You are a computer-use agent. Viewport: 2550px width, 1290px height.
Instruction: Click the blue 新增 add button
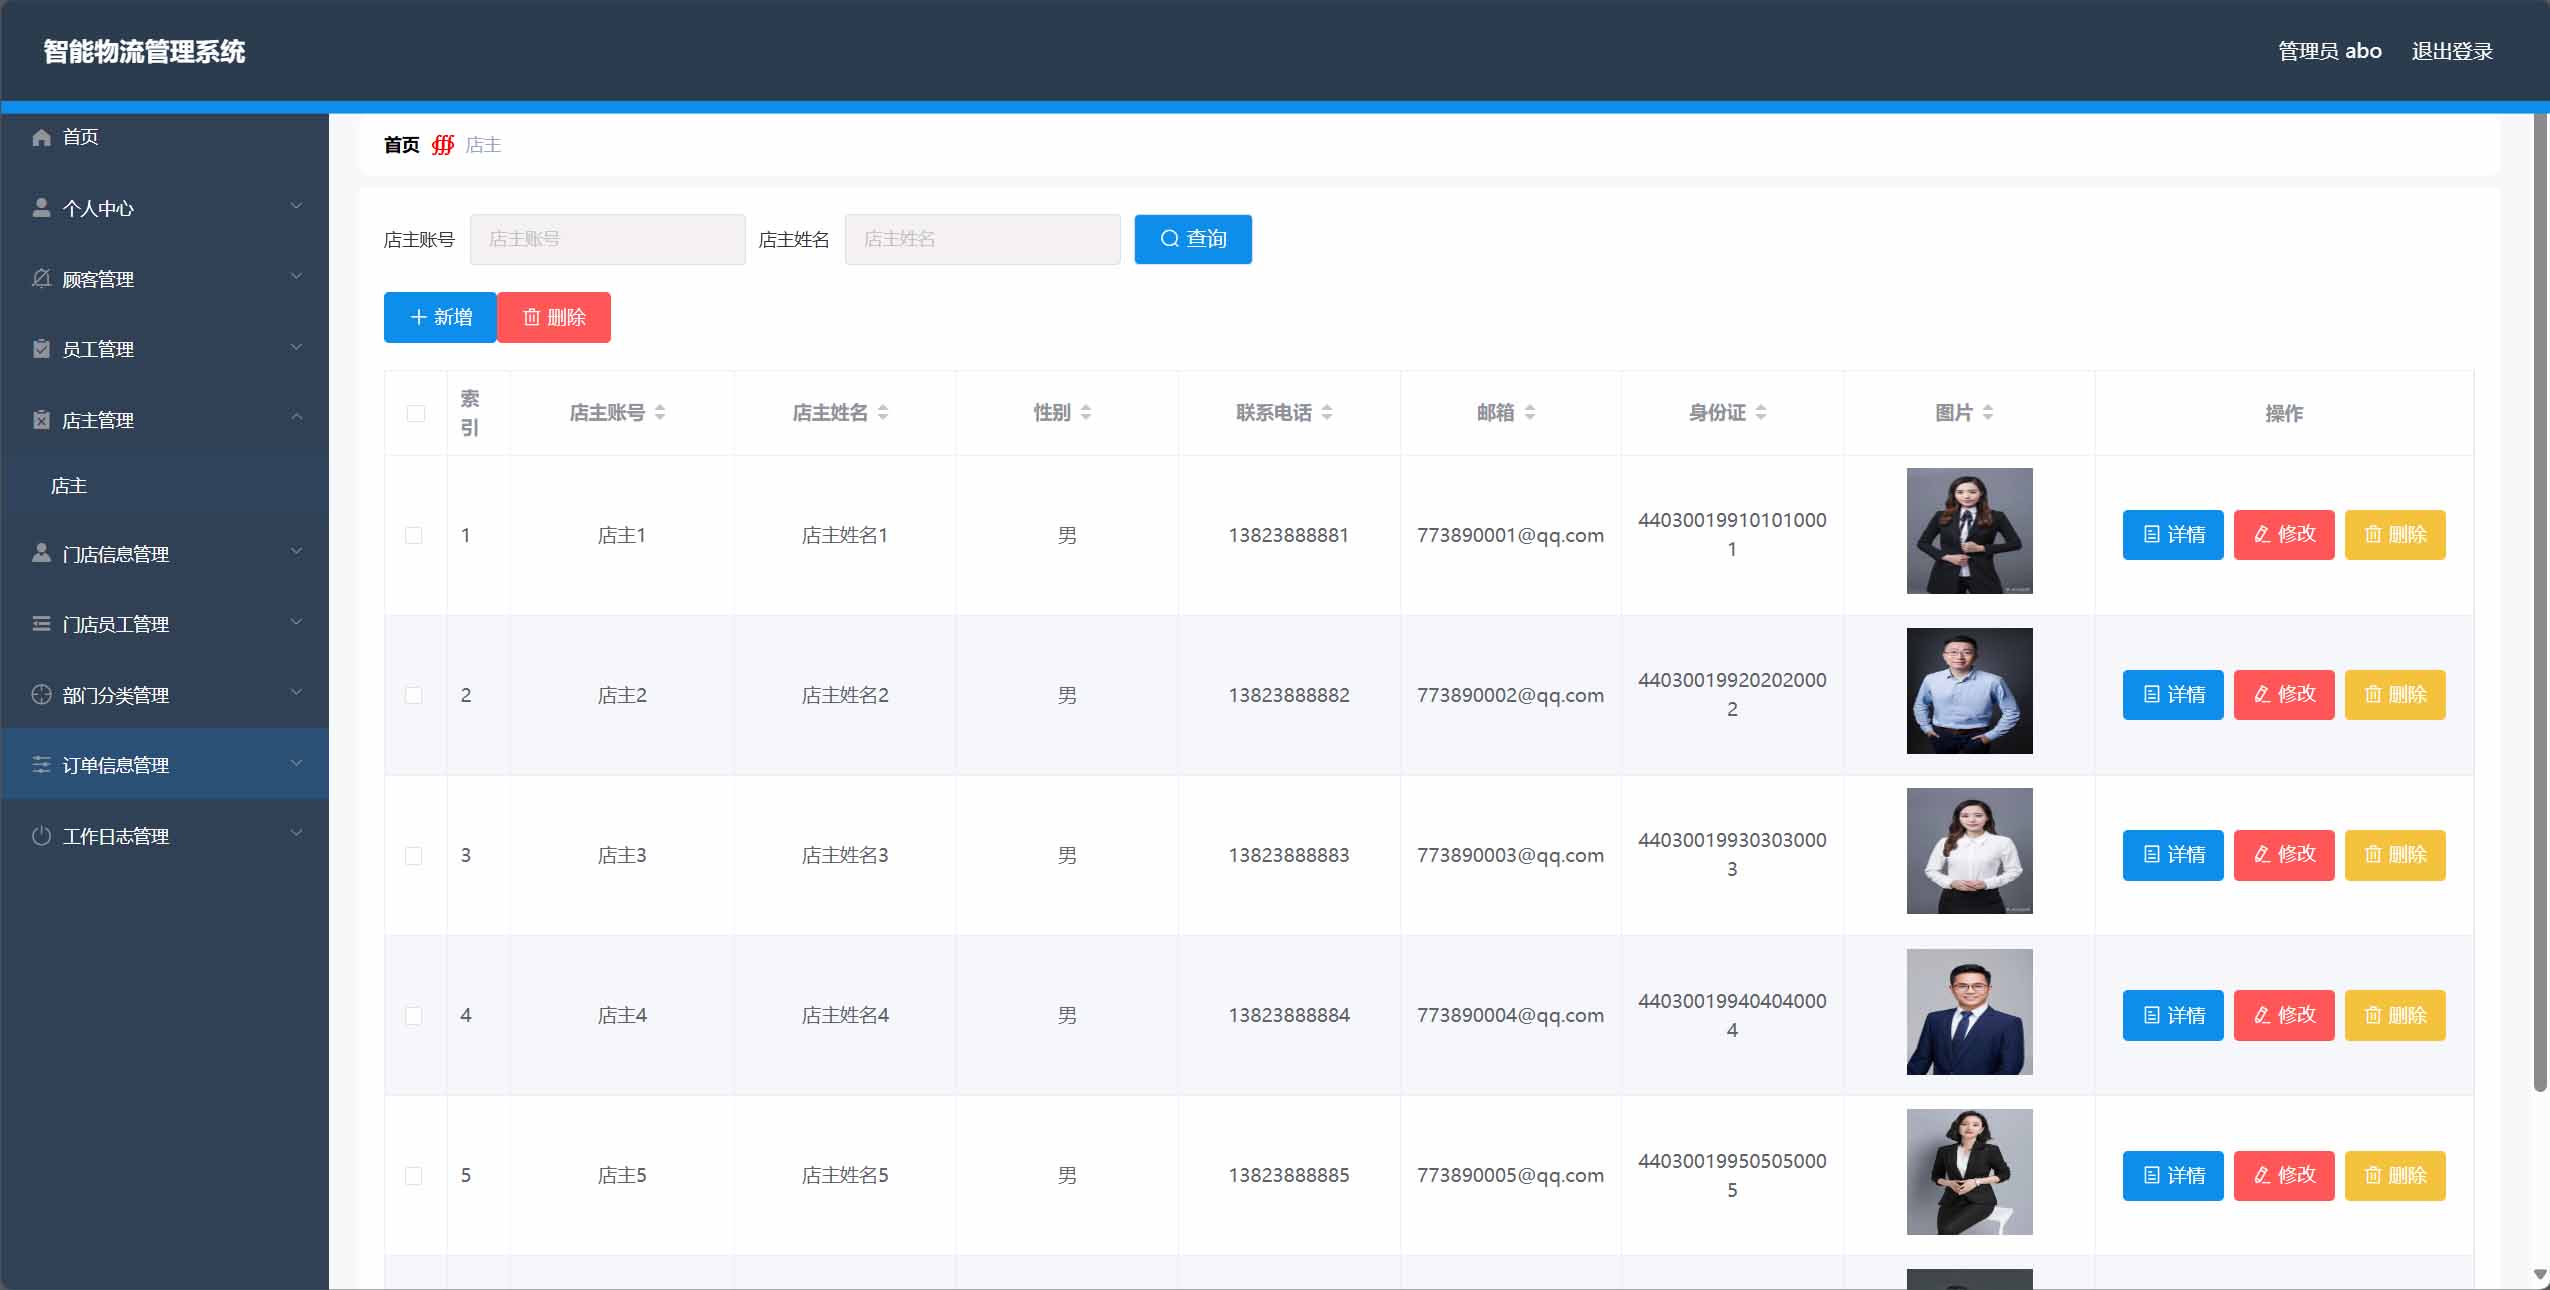click(x=440, y=317)
